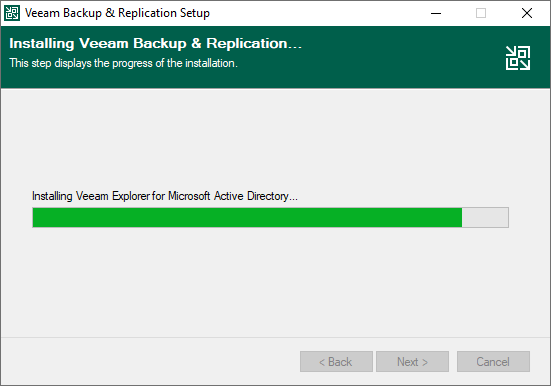Click the white Veeam logo in green header
This screenshot has width=551, height=386.
coord(518,58)
